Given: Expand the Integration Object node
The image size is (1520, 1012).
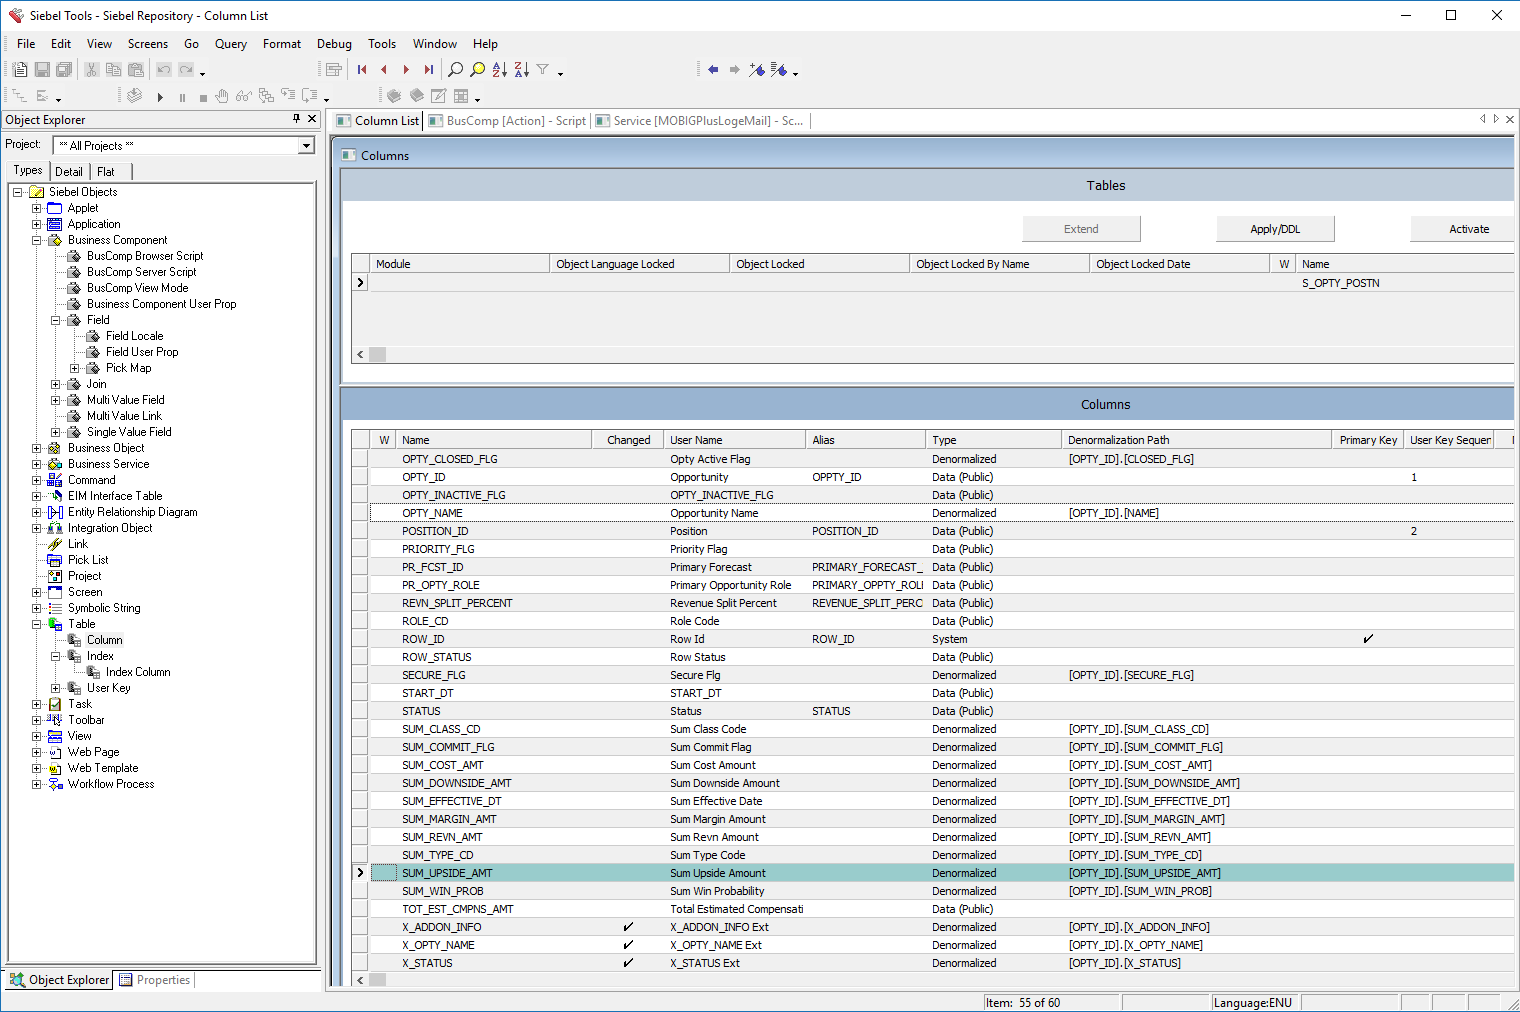Looking at the screenshot, I should click(x=36, y=528).
